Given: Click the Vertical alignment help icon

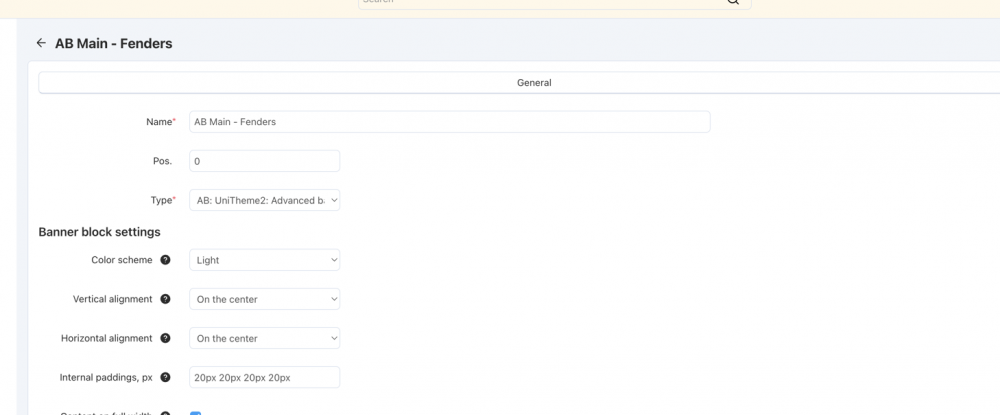Looking at the screenshot, I should (166, 299).
